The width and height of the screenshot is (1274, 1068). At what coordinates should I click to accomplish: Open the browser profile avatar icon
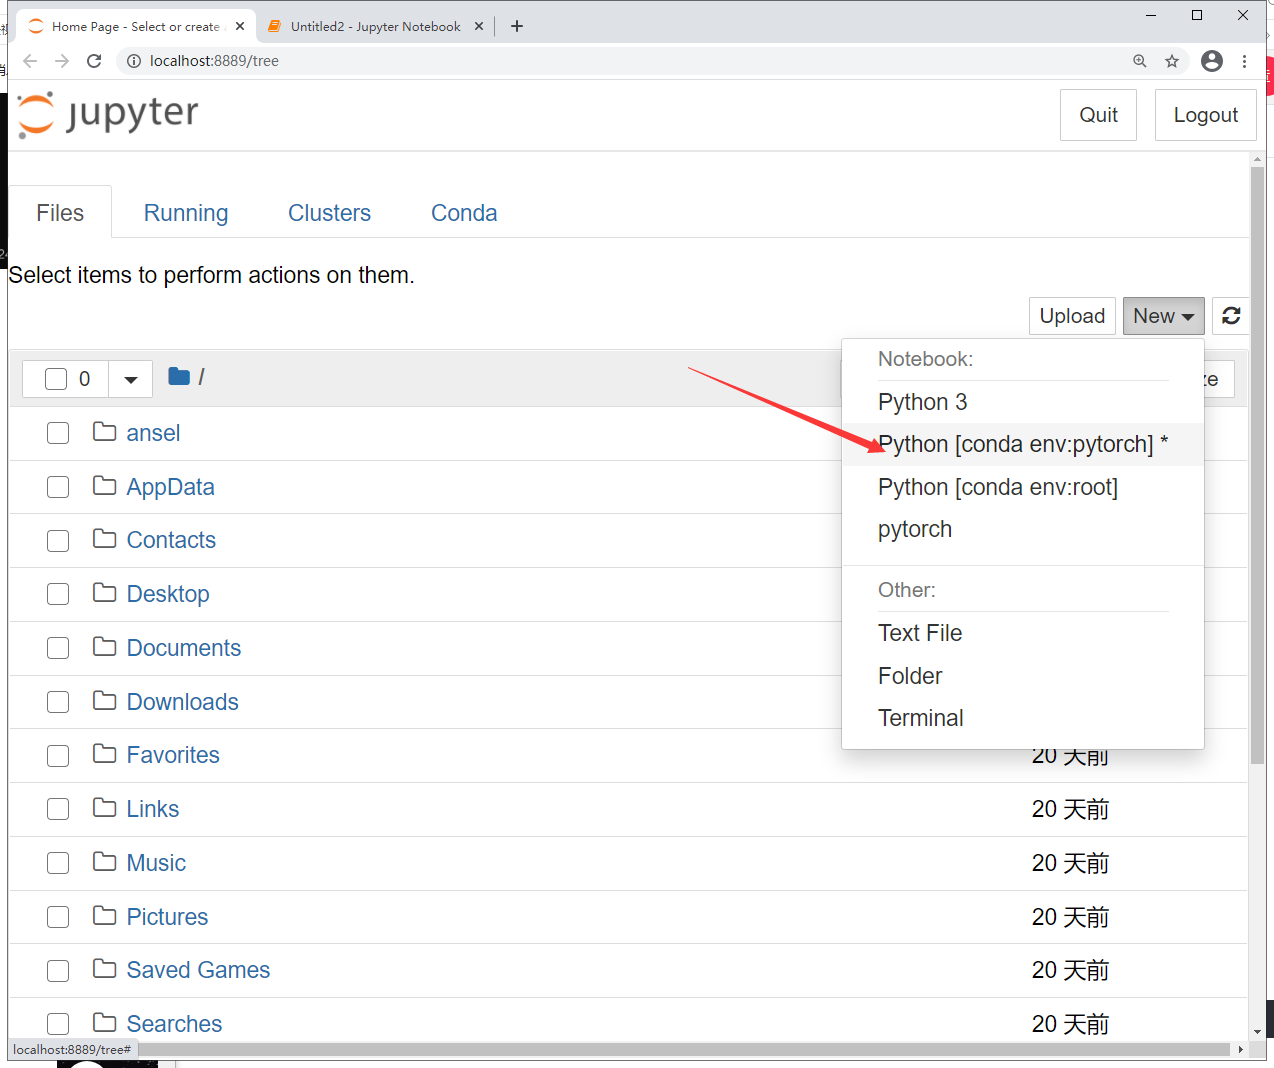(x=1211, y=61)
